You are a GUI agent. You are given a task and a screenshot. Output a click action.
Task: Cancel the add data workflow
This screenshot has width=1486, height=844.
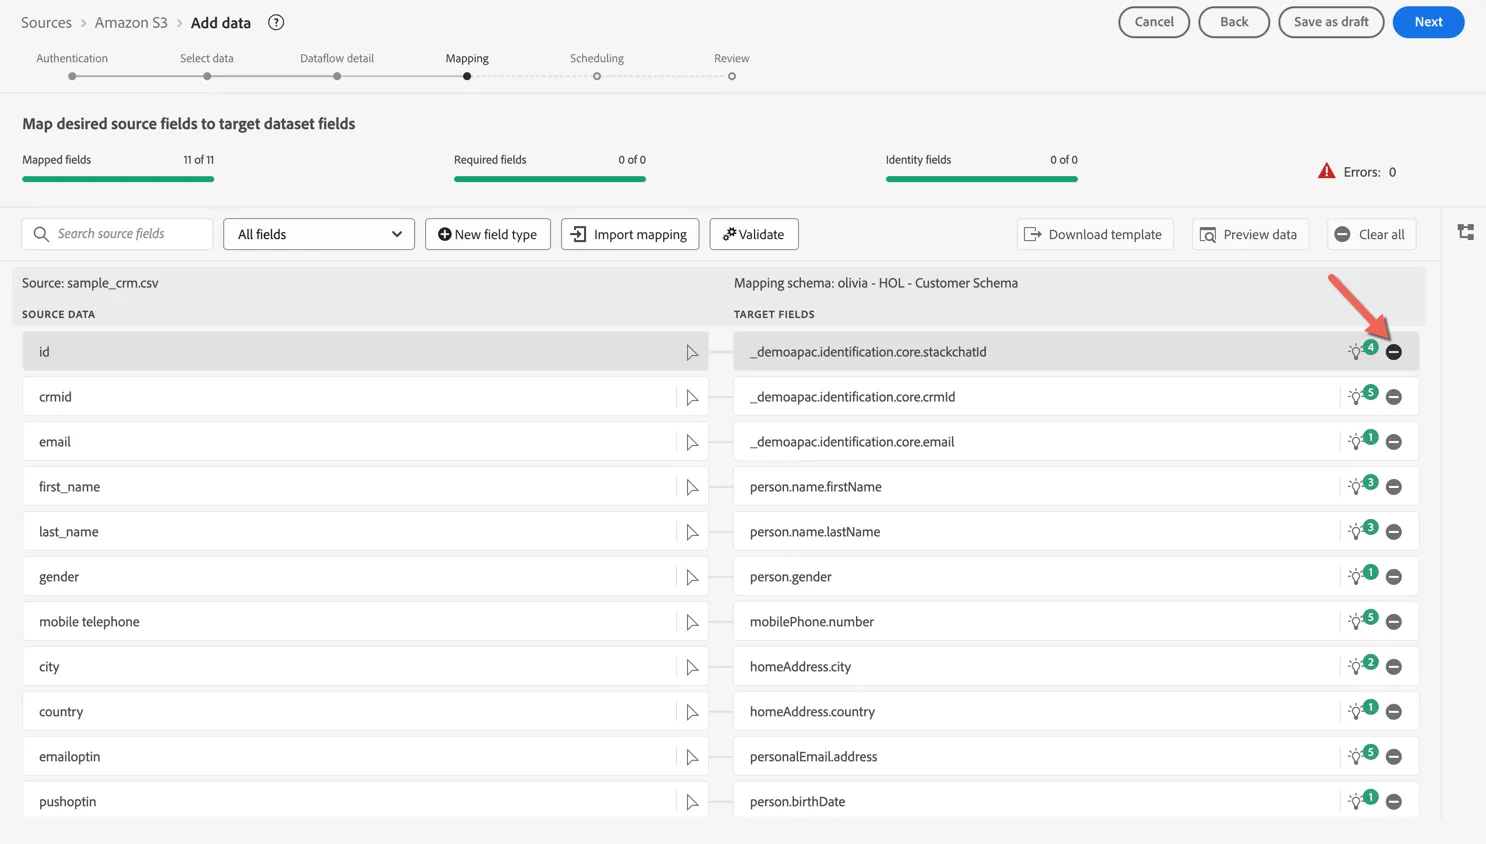click(x=1154, y=22)
